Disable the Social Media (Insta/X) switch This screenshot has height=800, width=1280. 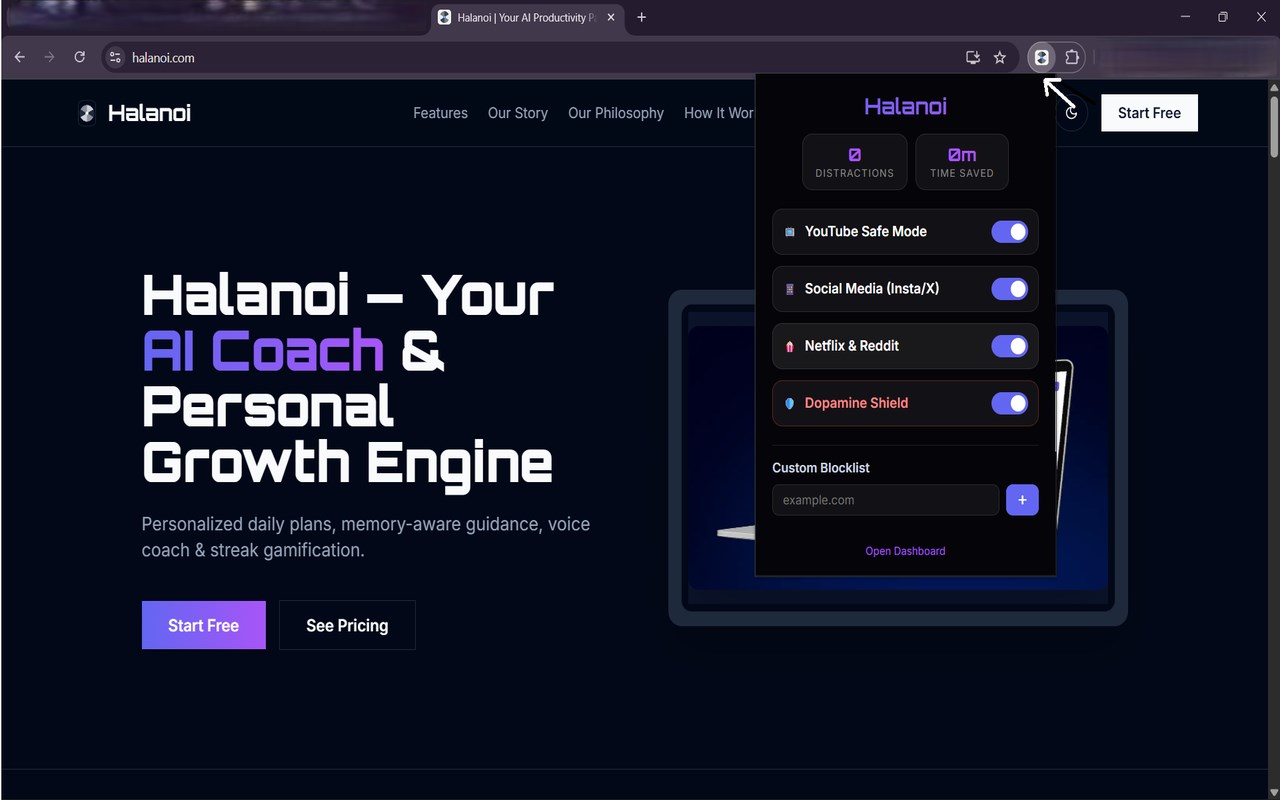click(x=1009, y=289)
